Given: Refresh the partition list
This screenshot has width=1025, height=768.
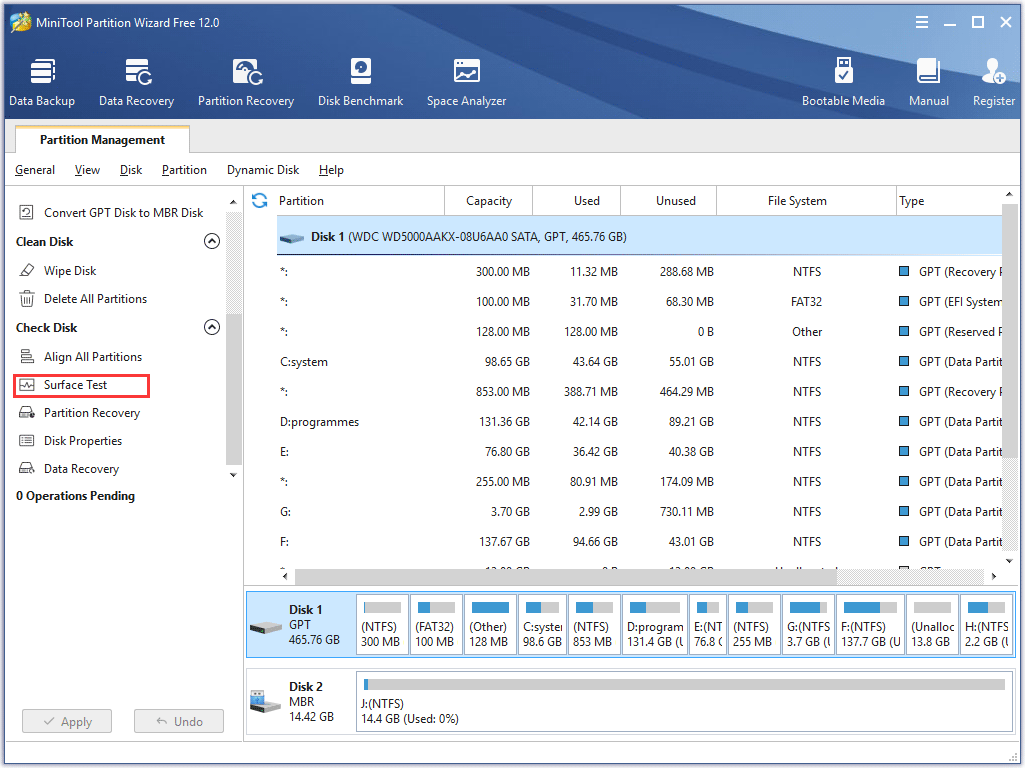Looking at the screenshot, I should [260, 201].
